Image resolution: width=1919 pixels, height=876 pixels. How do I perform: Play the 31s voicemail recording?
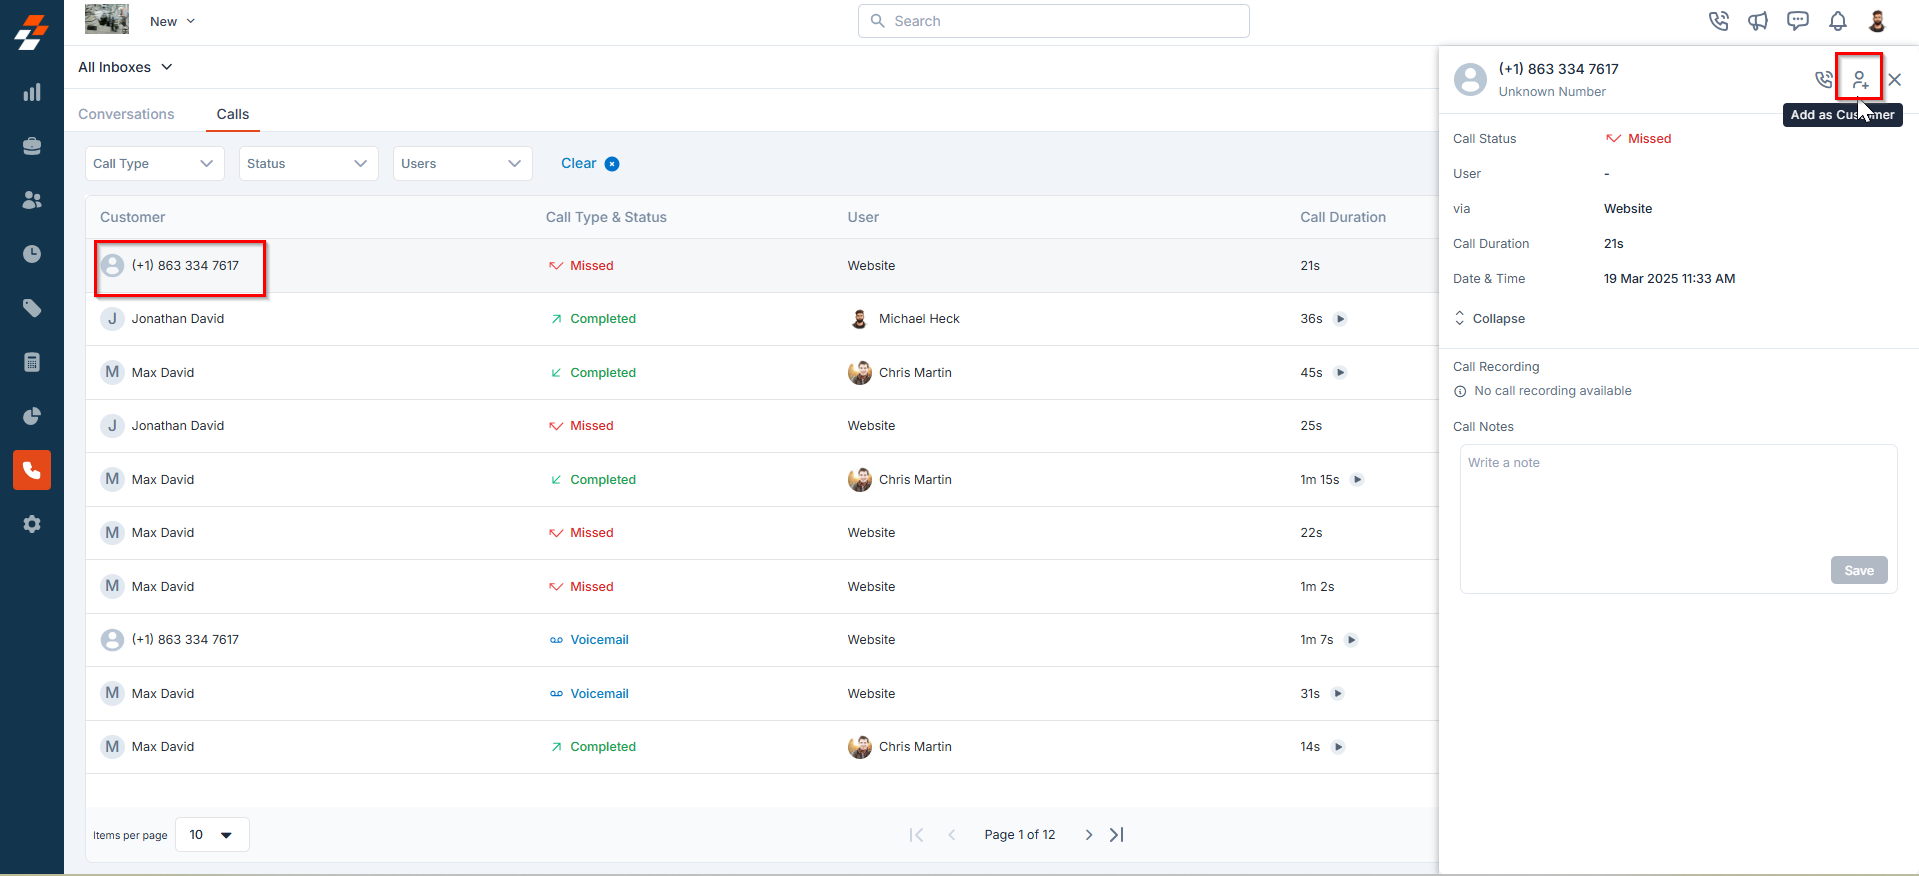pyautogui.click(x=1338, y=694)
